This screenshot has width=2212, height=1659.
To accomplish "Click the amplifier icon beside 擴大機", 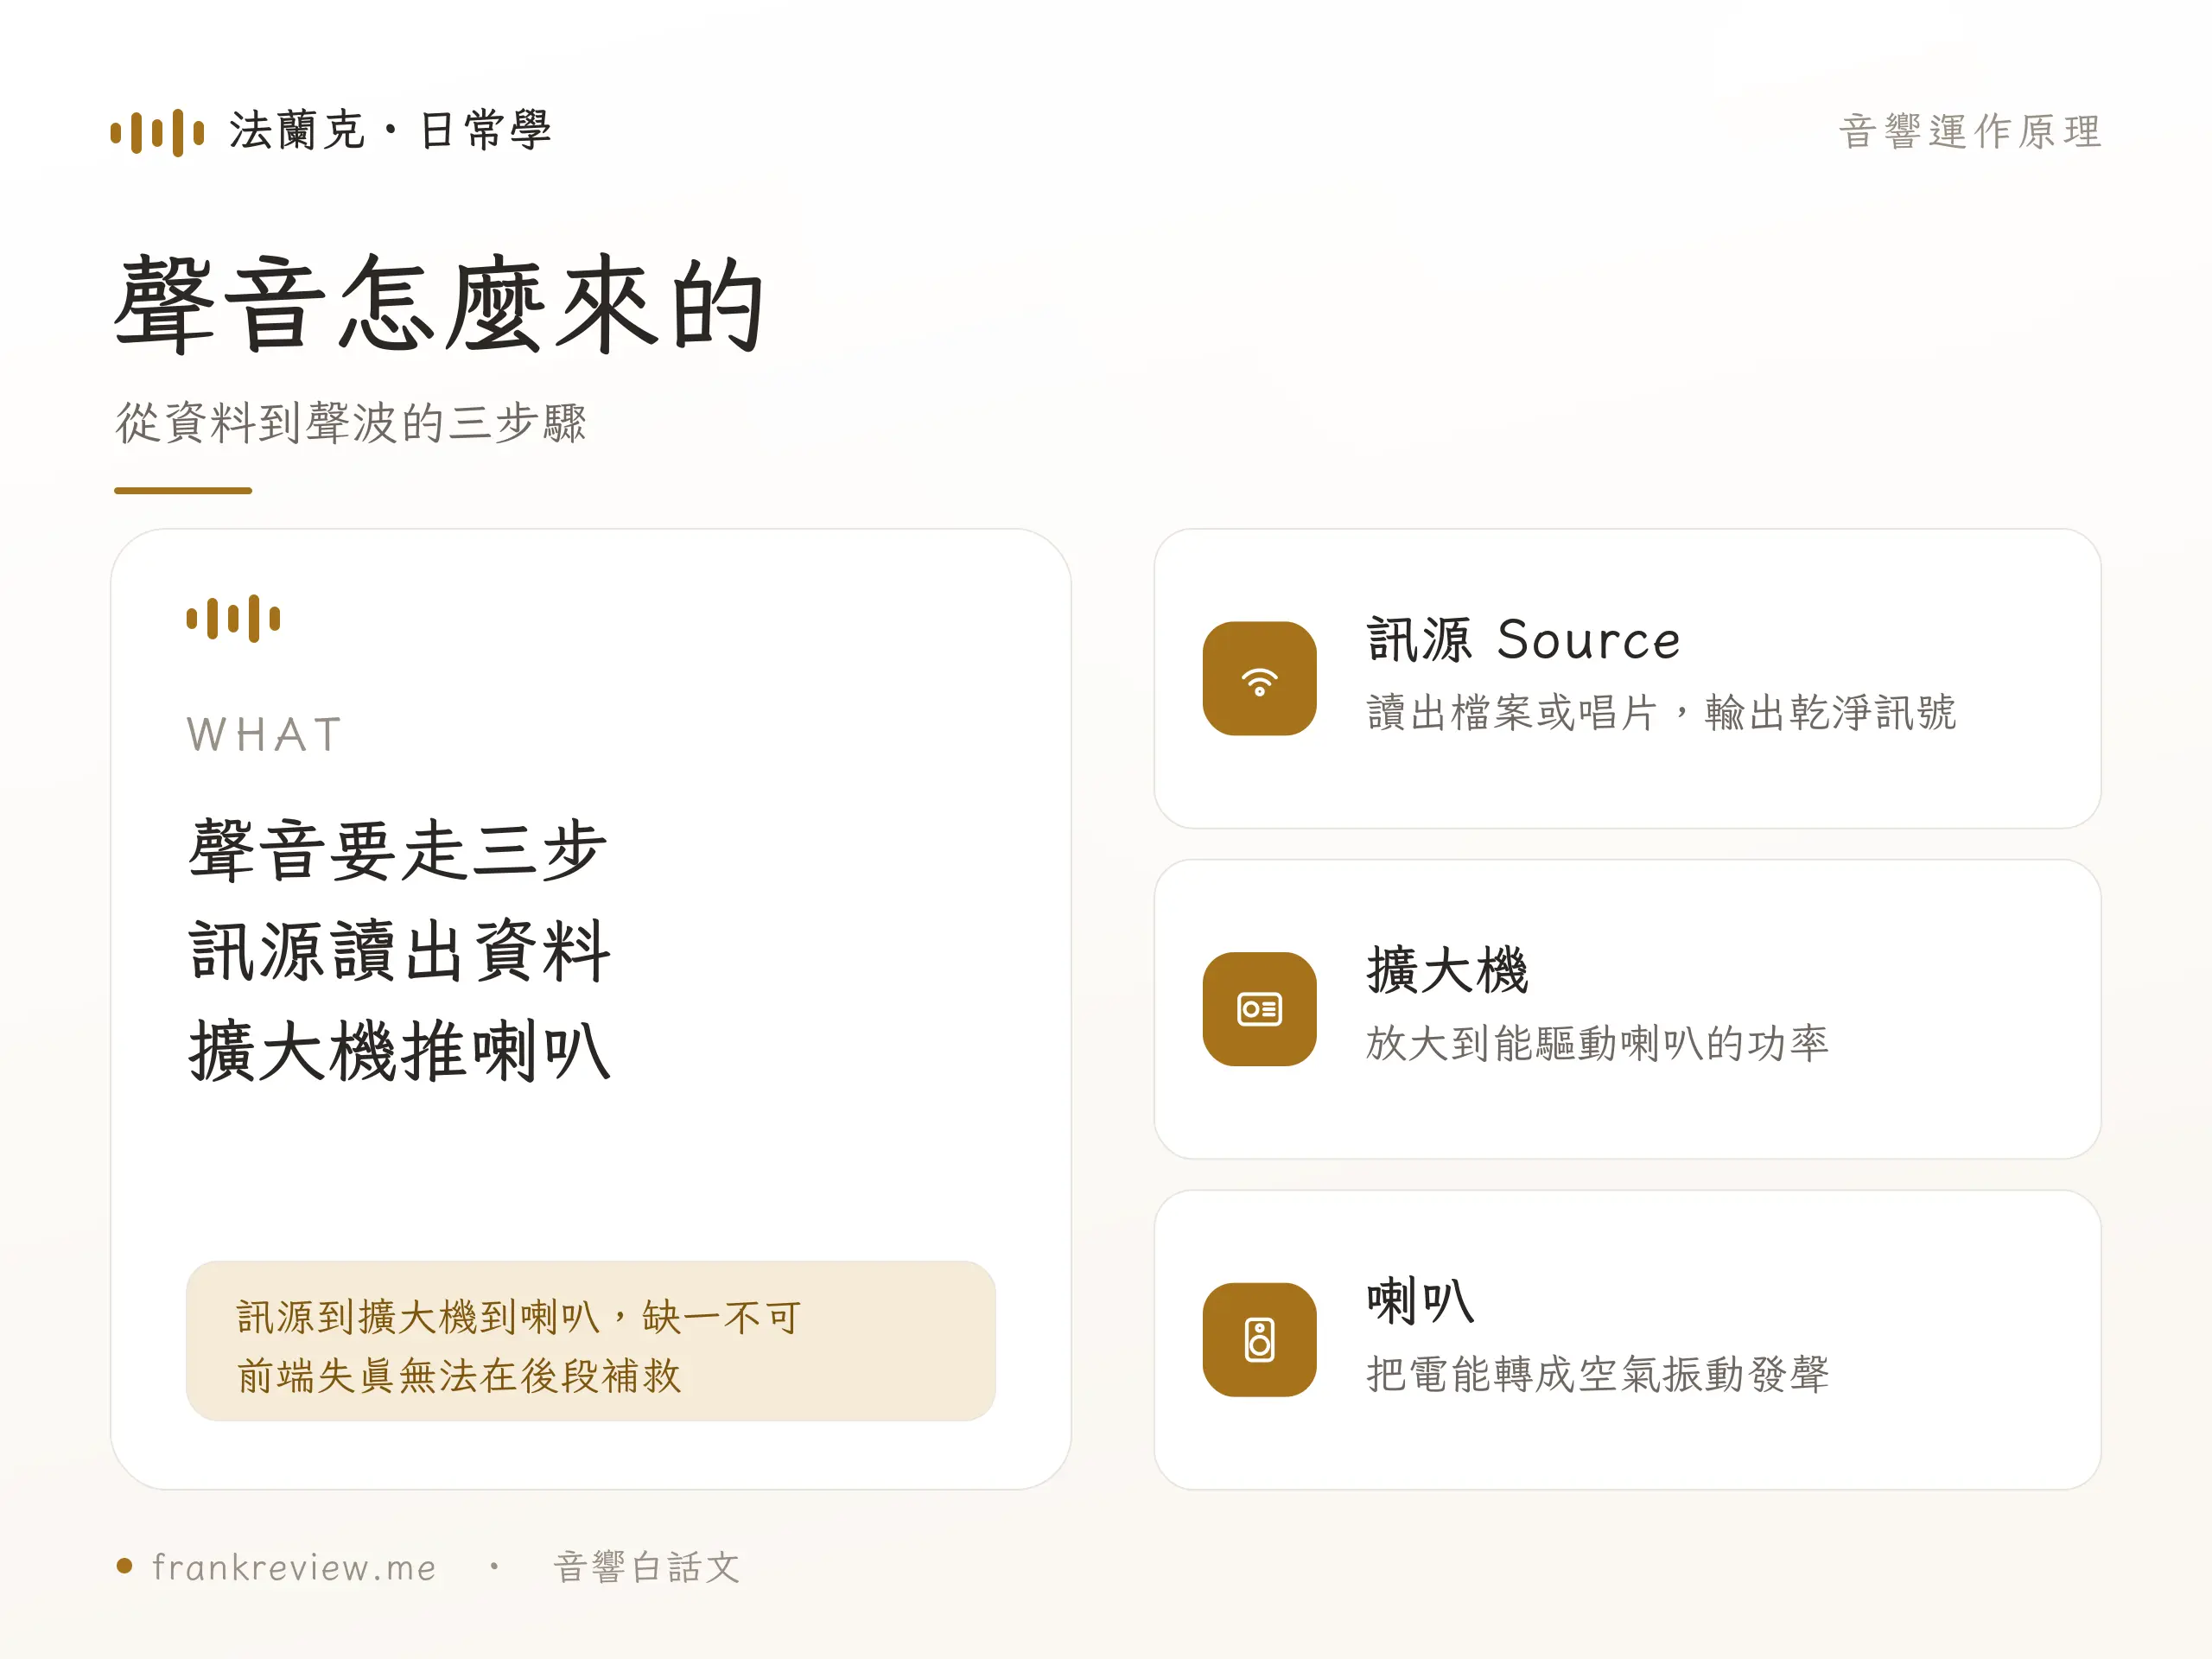I will (x=1259, y=1009).
